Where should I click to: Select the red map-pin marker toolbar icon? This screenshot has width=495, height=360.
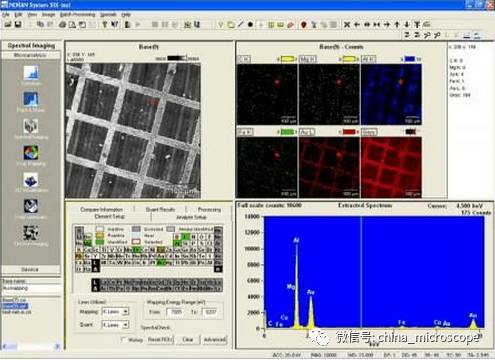303,24
